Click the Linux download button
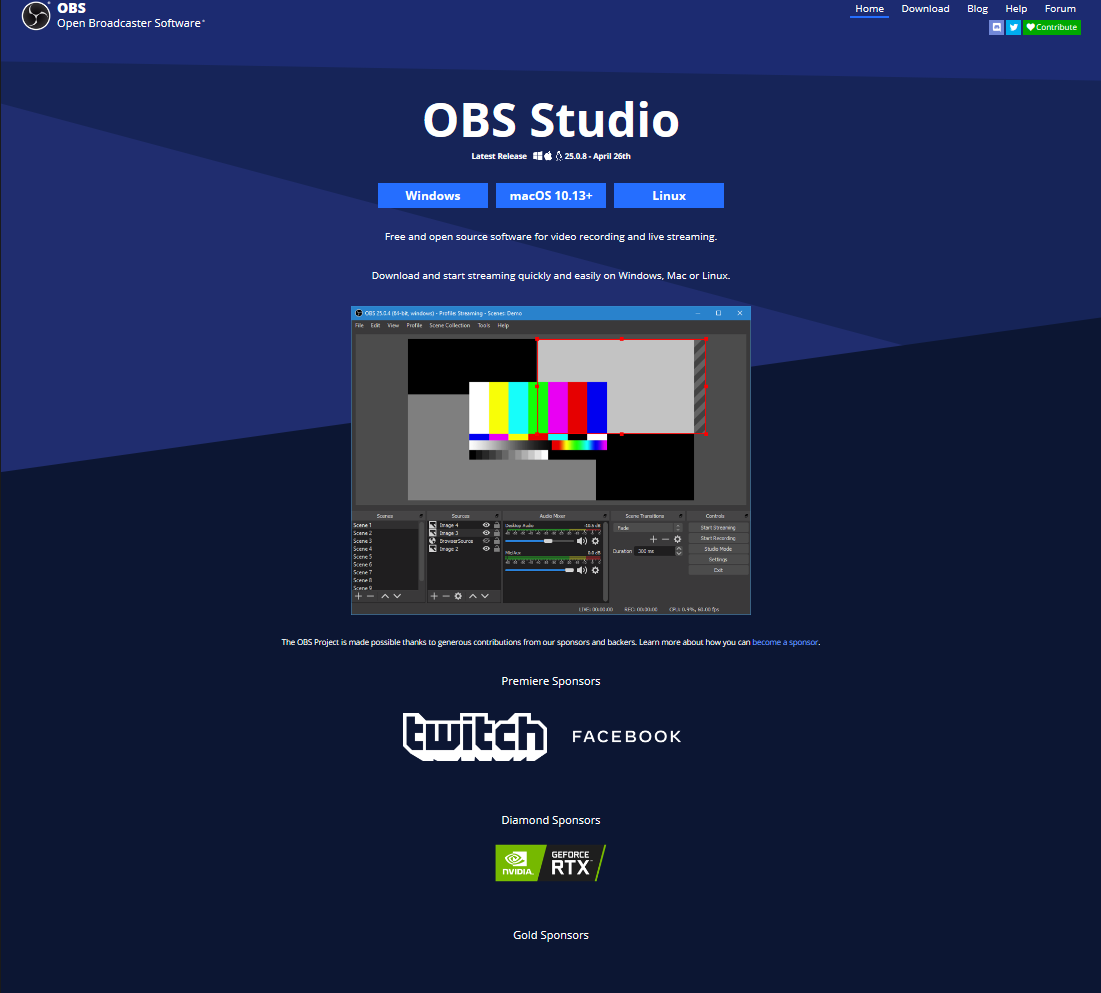Image resolution: width=1101 pixels, height=993 pixels. pyautogui.click(x=668, y=196)
